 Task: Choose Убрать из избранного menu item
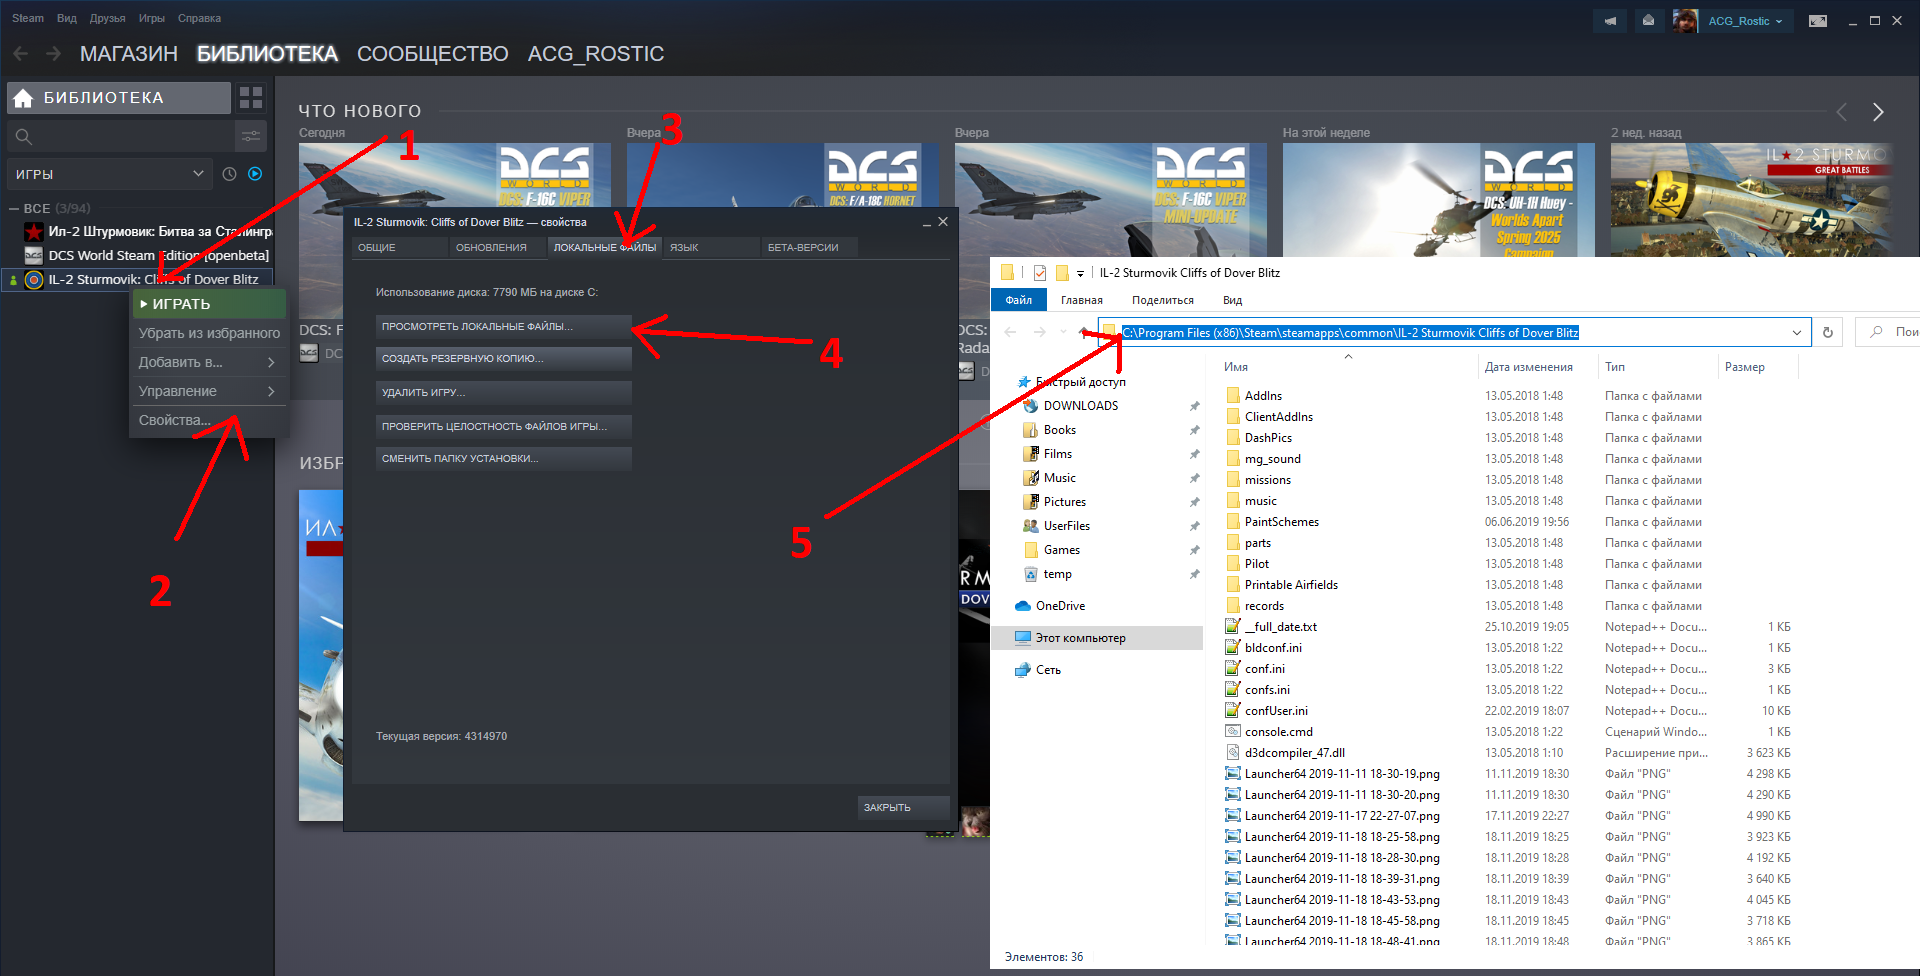click(x=209, y=333)
